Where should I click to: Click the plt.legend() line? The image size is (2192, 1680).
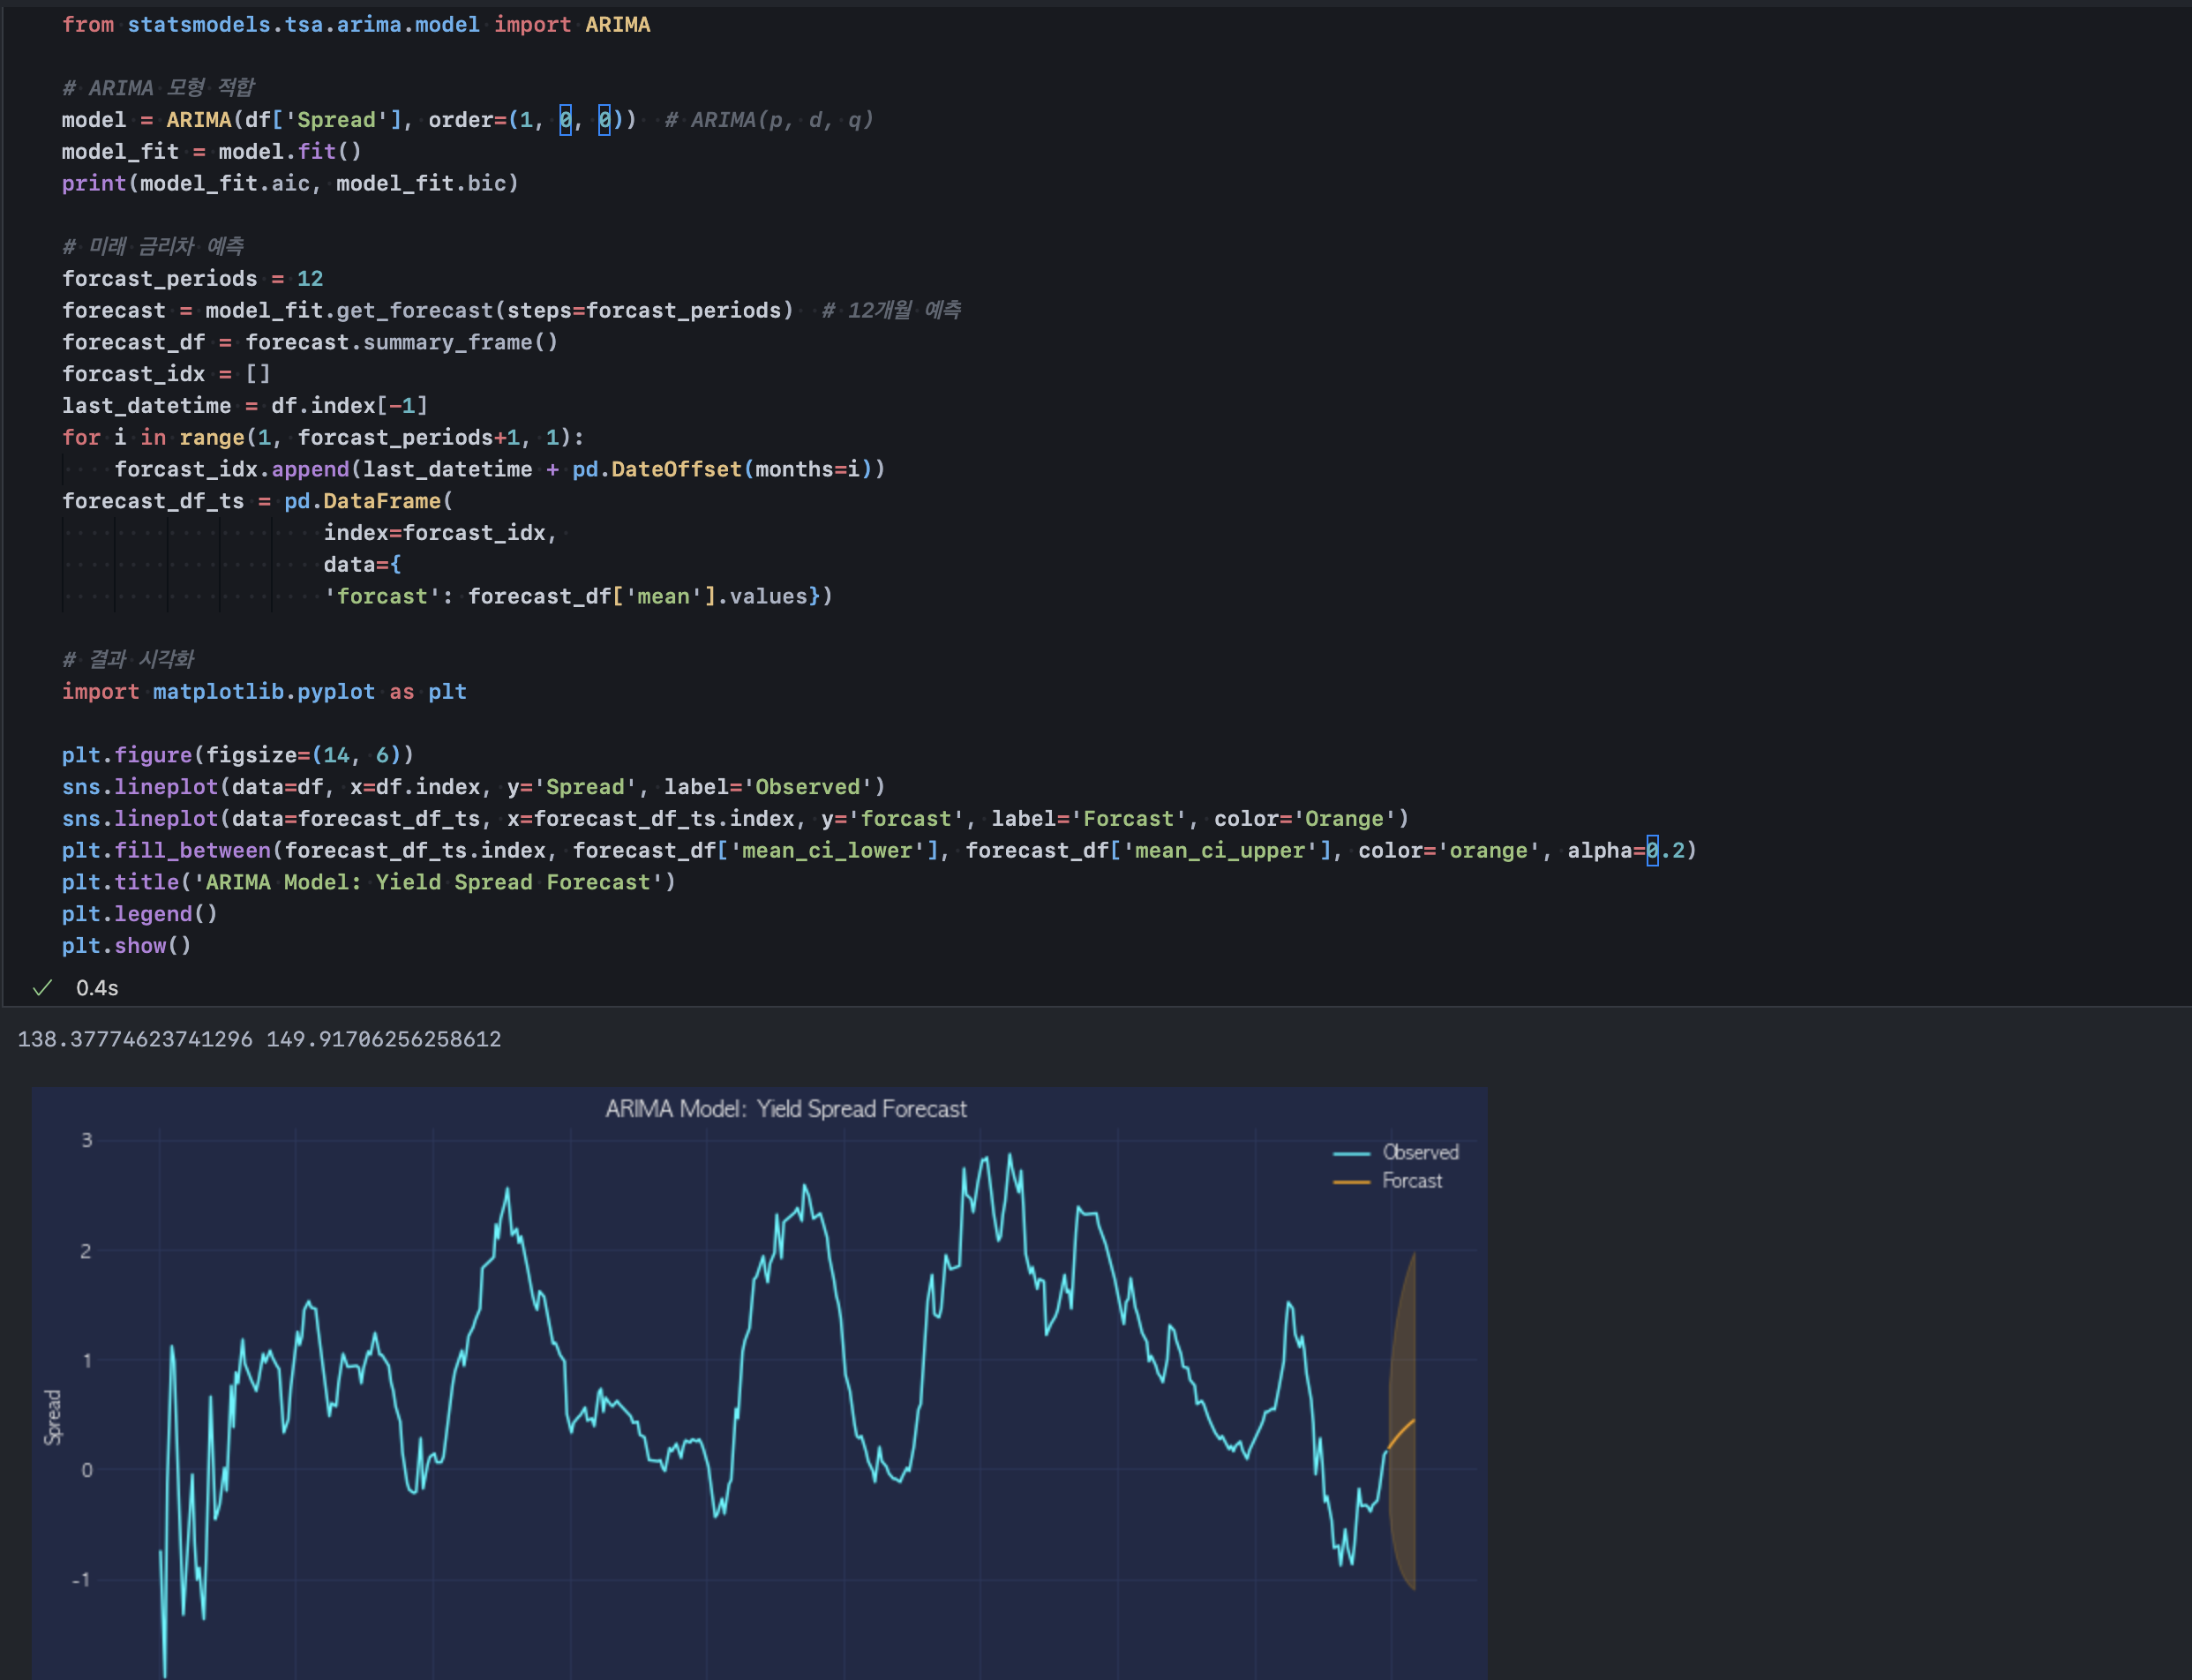pos(140,914)
